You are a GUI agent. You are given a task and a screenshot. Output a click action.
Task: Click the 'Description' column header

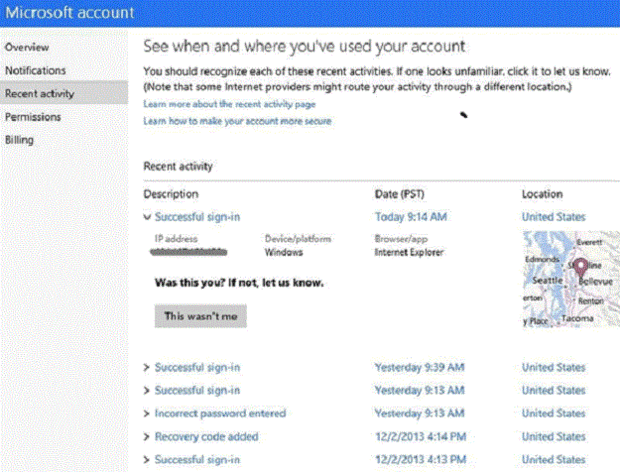pos(171,194)
